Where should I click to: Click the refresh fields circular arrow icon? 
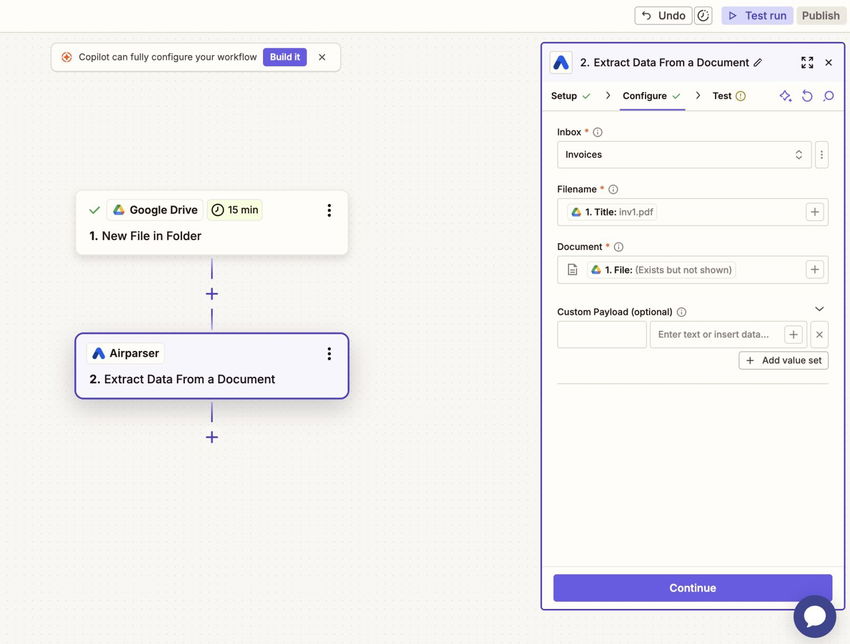coord(807,96)
